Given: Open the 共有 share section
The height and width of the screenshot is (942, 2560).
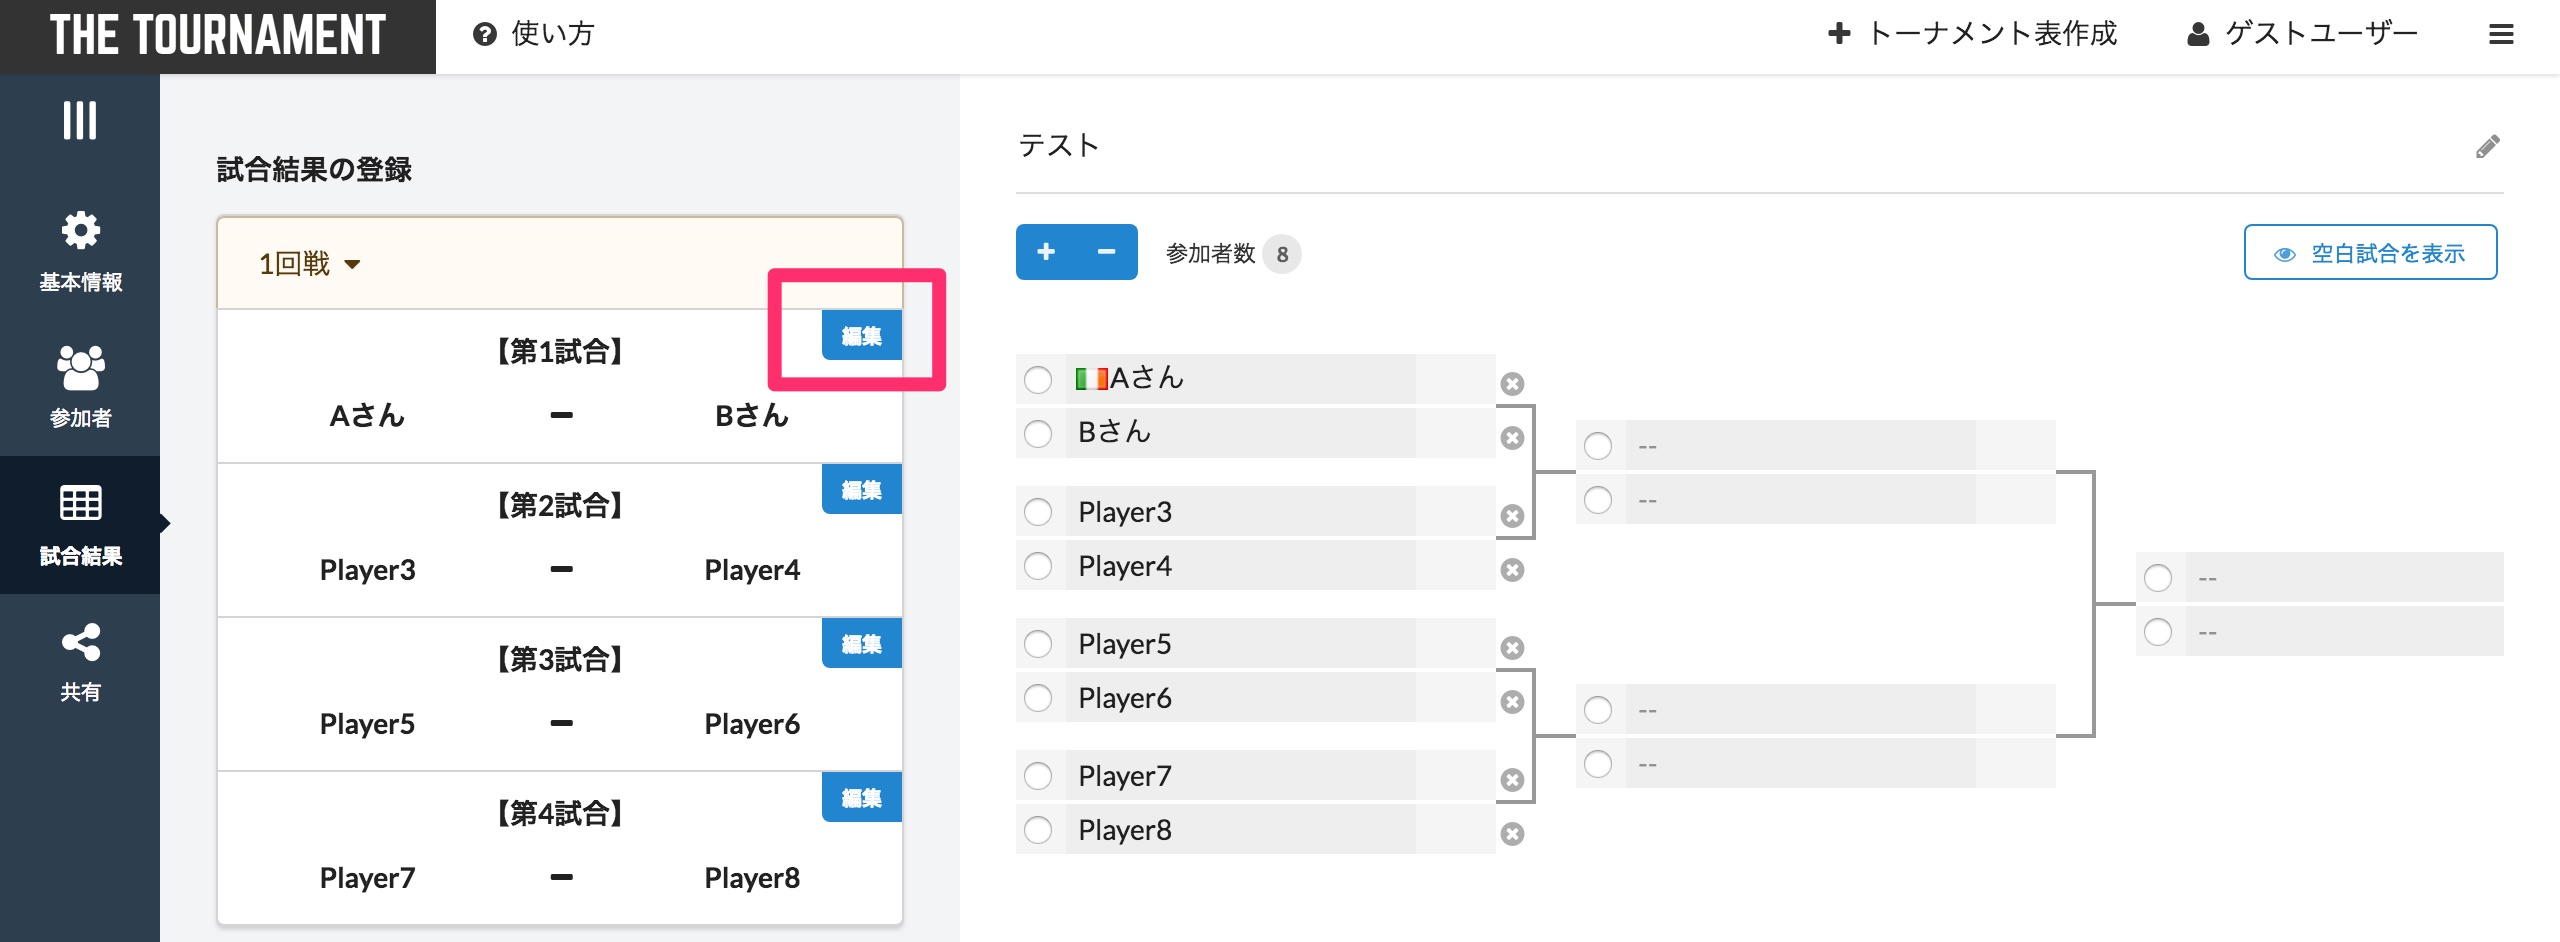Looking at the screenshot, I should [80, 662].
